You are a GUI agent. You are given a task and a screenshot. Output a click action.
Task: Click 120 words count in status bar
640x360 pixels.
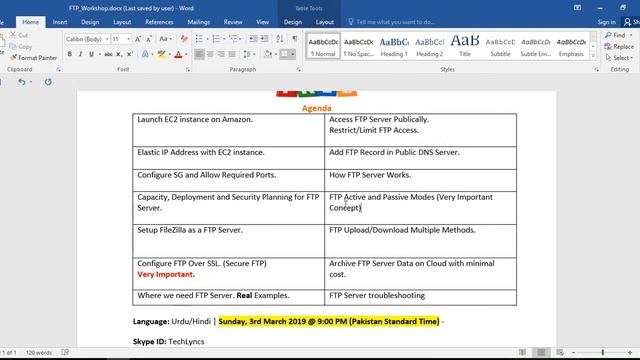pos(39,352)
